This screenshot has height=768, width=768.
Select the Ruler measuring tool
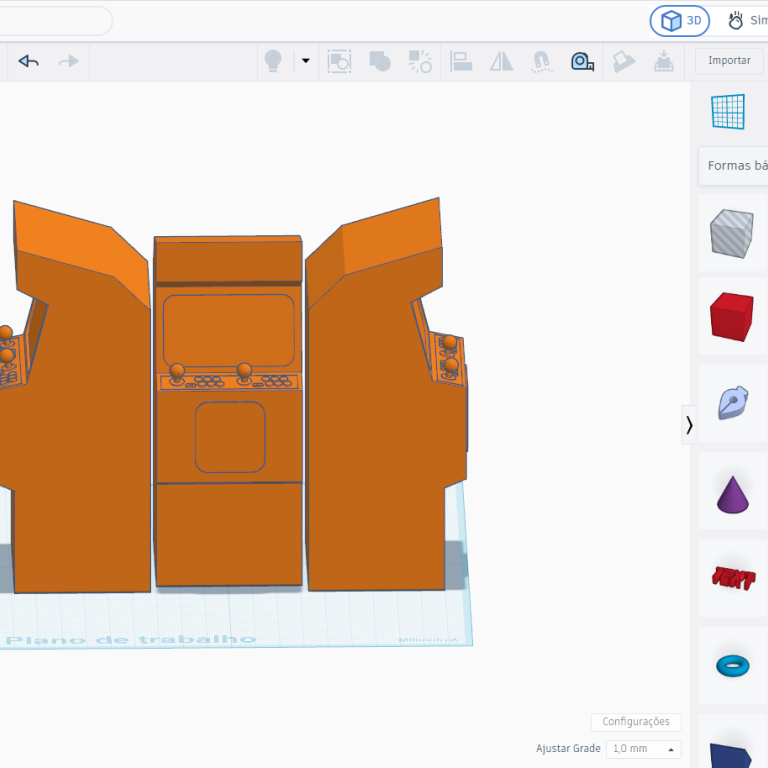(582, 62)
